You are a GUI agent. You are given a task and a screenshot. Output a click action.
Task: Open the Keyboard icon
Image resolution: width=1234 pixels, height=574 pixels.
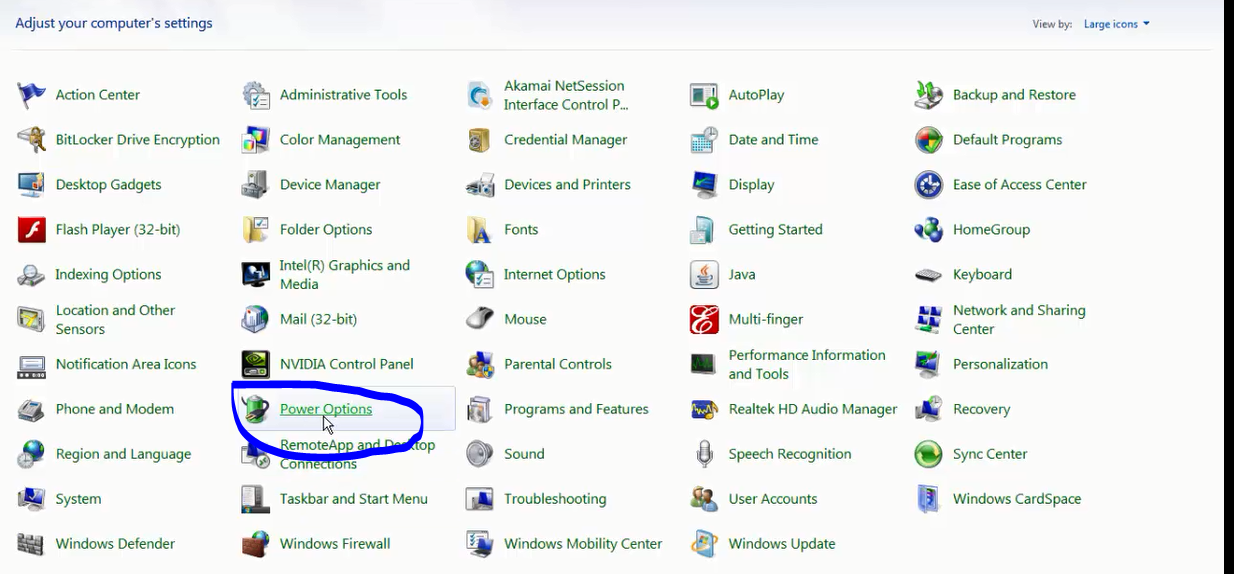point(929,275)
